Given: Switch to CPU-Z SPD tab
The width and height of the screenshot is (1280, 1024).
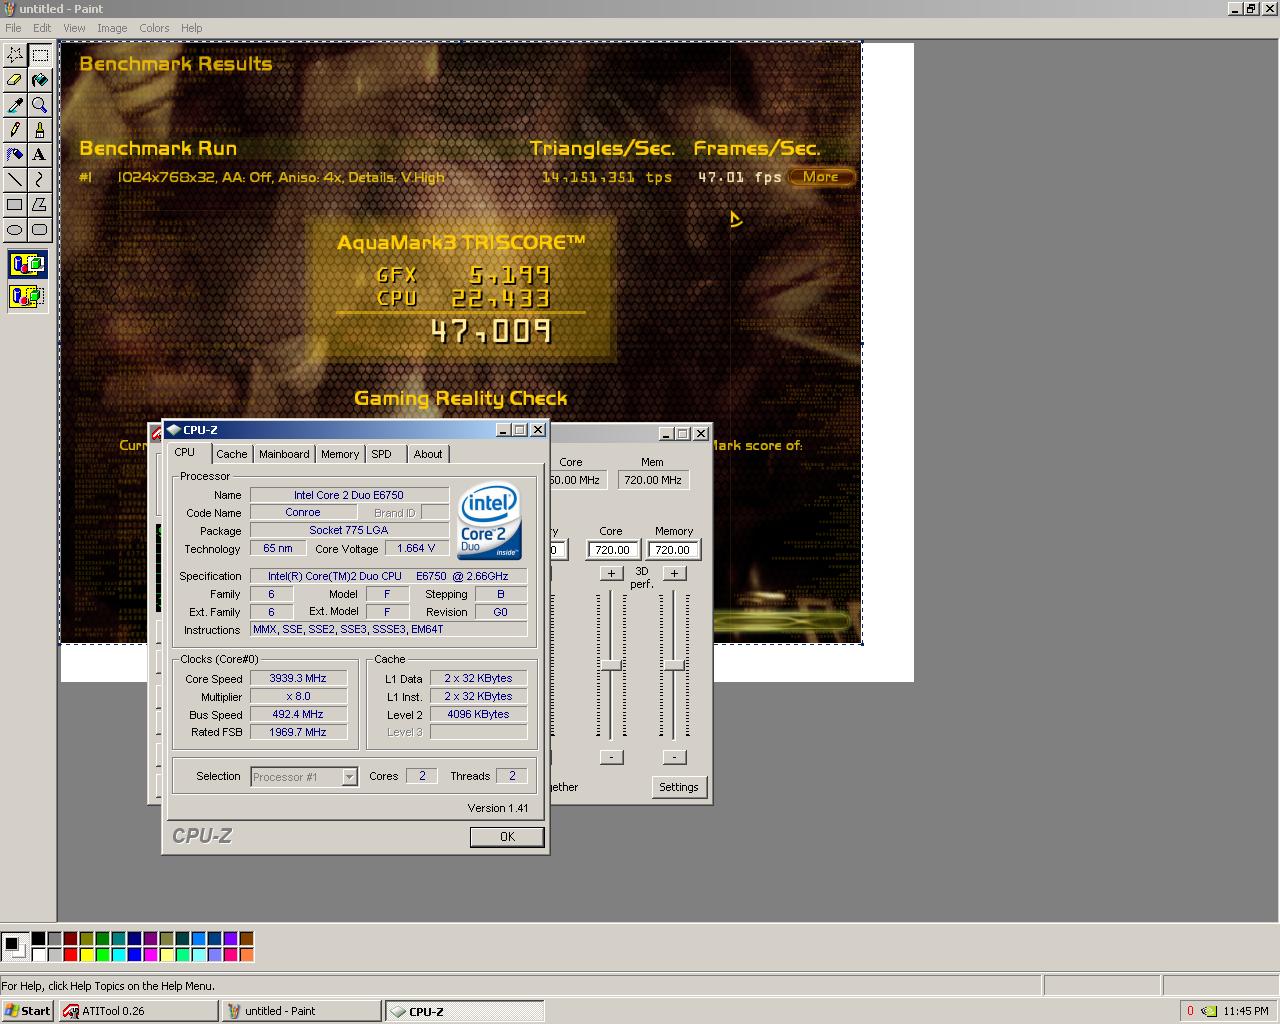Looking at the screenshot, I should point(382,454).
